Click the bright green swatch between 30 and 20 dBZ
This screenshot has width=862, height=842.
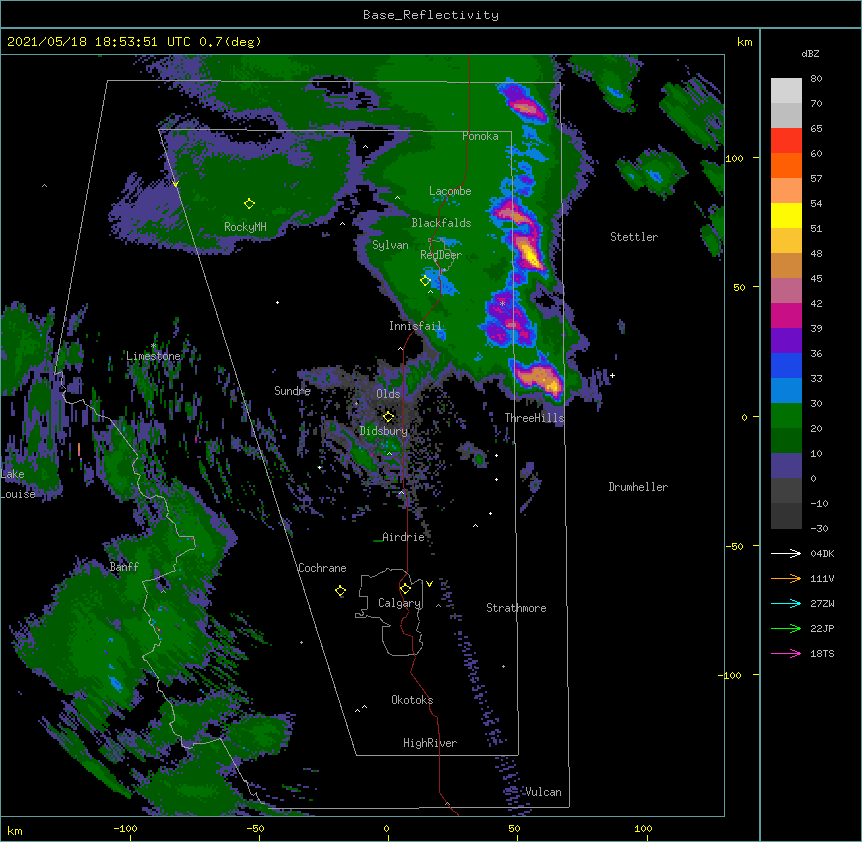tap(786, 416)
